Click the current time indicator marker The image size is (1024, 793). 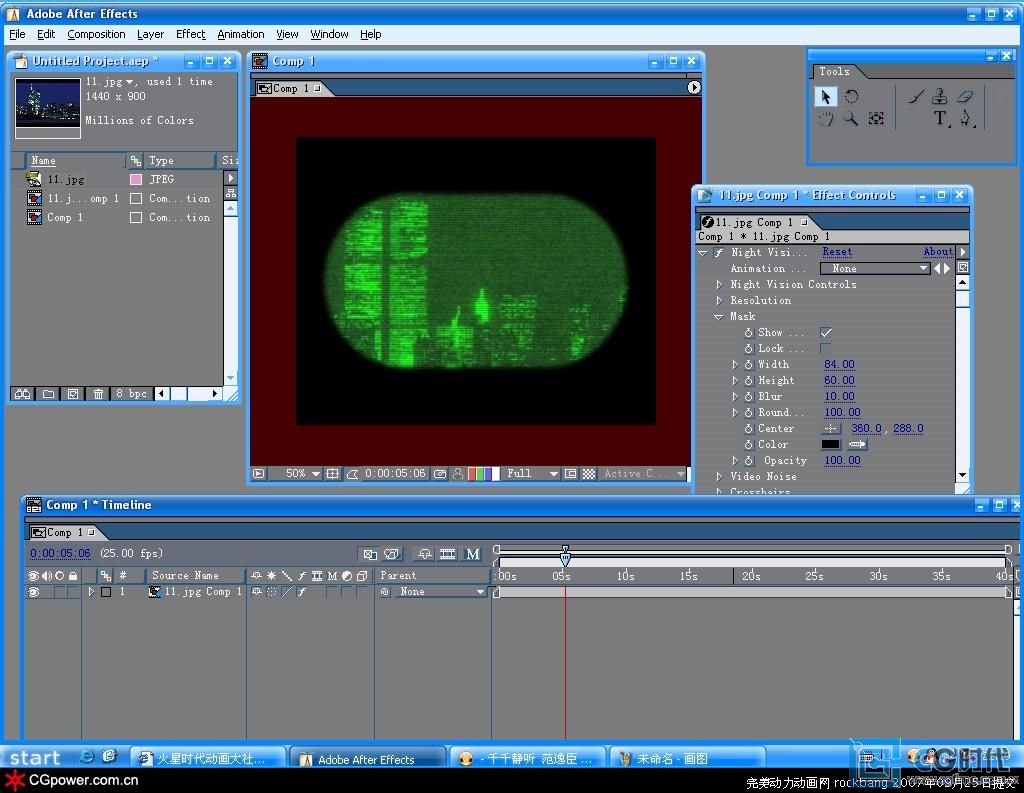click(566, 557)
